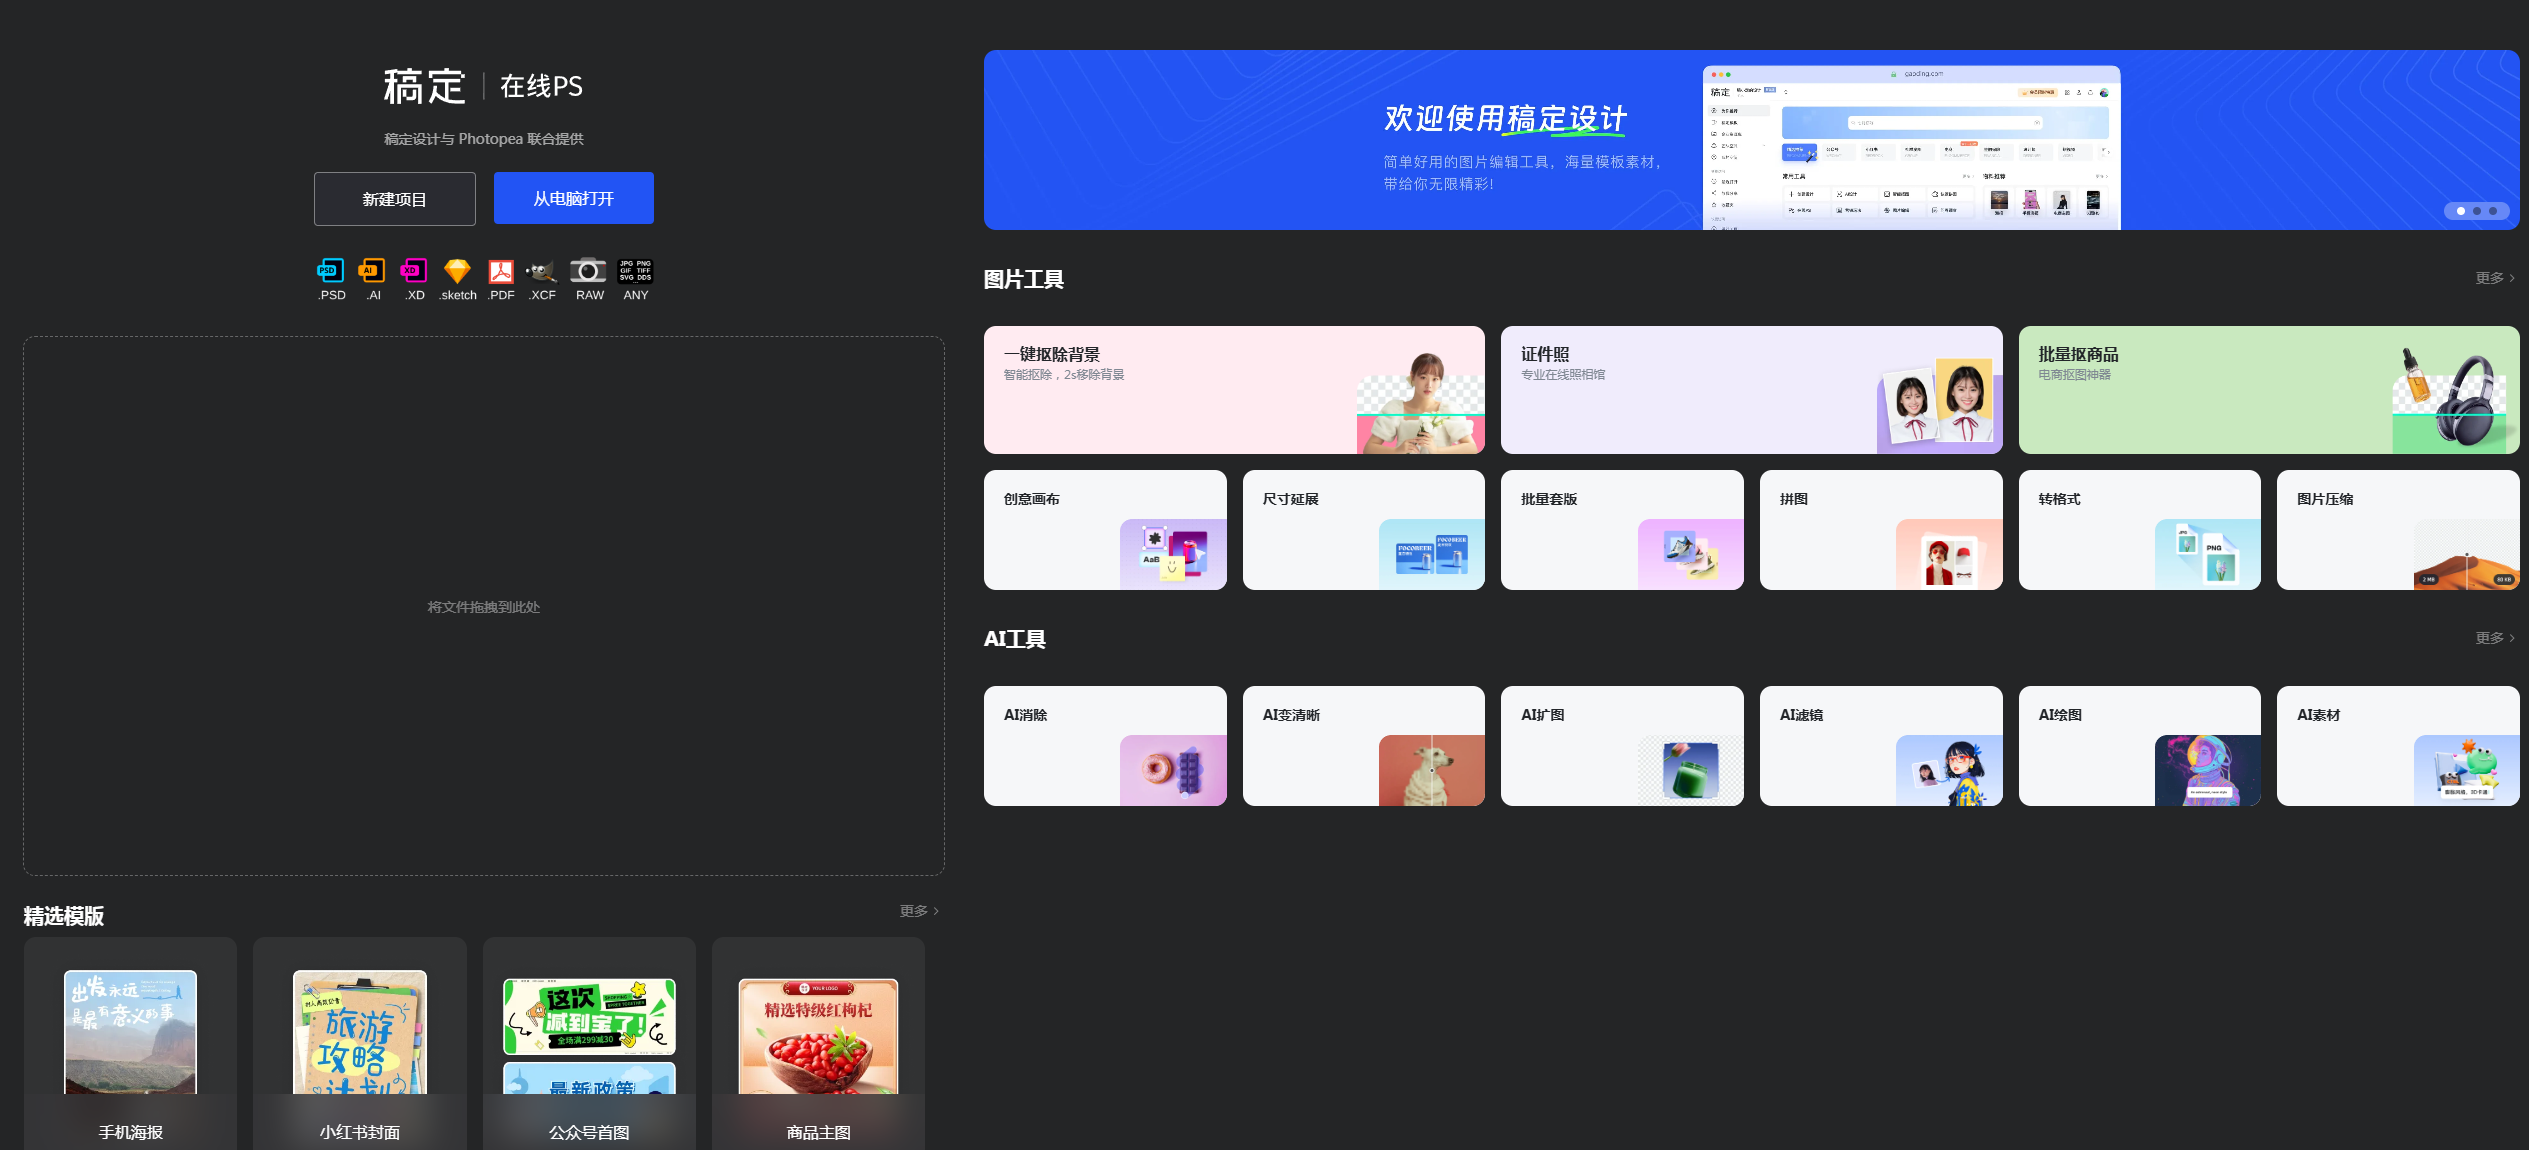
Task: Click the second carousel indicator dot
Action: click(2475, 210)
